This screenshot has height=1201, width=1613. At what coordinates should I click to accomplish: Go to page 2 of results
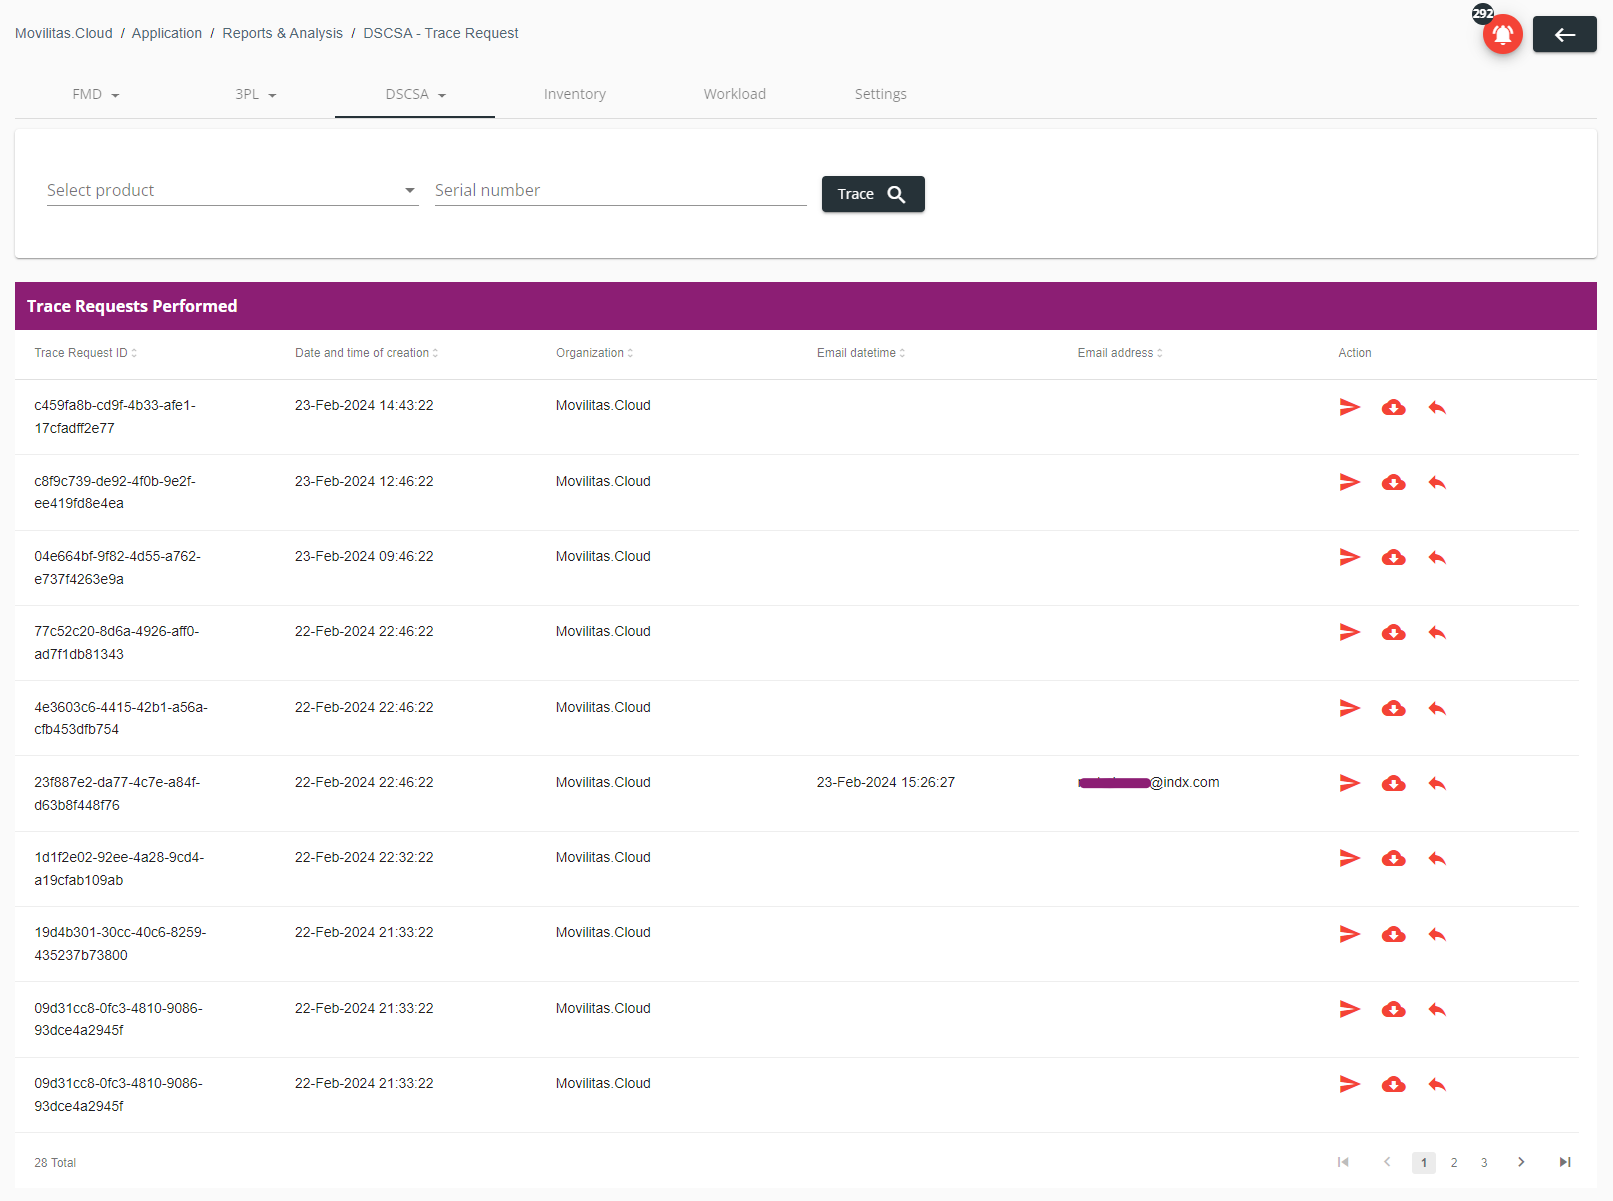[1454, 1162]
